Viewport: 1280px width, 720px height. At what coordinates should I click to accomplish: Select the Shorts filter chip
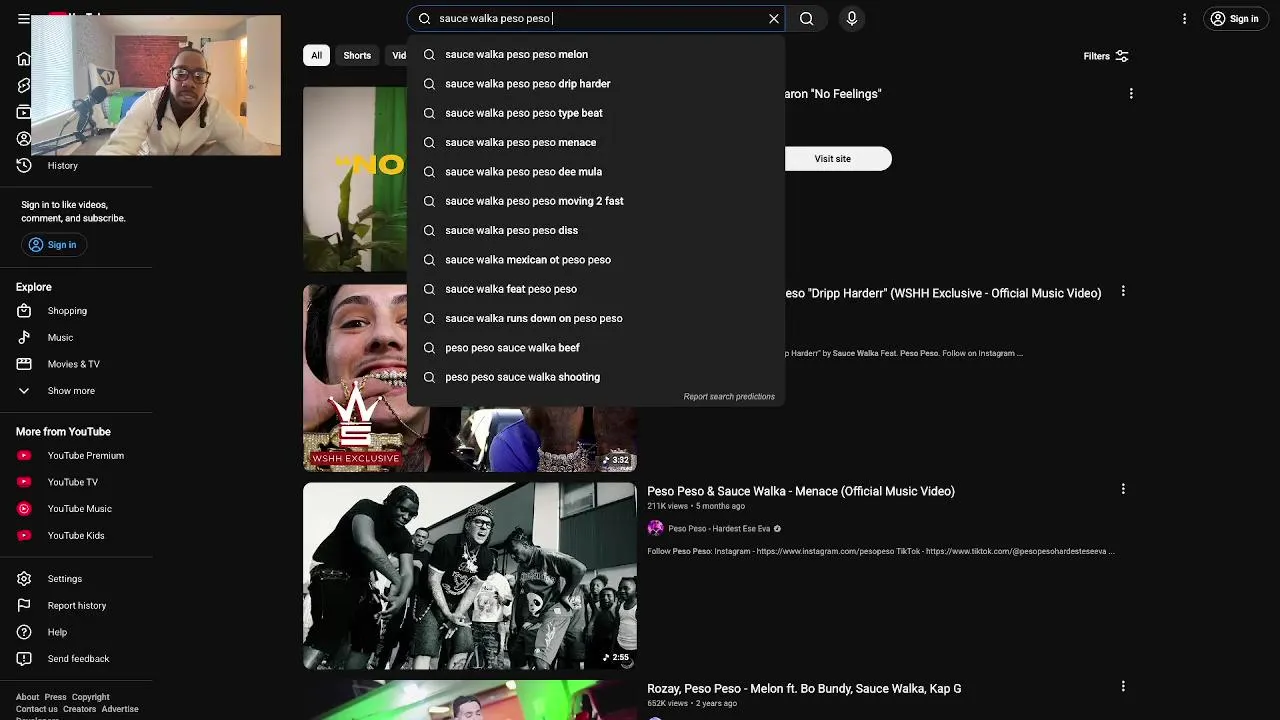coord(357,56)
